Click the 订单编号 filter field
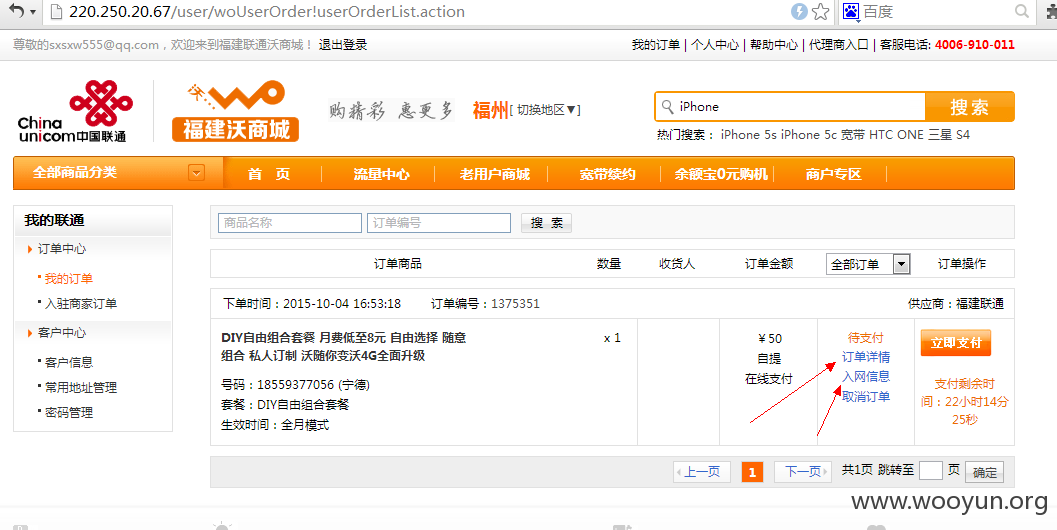 (439, 223)
